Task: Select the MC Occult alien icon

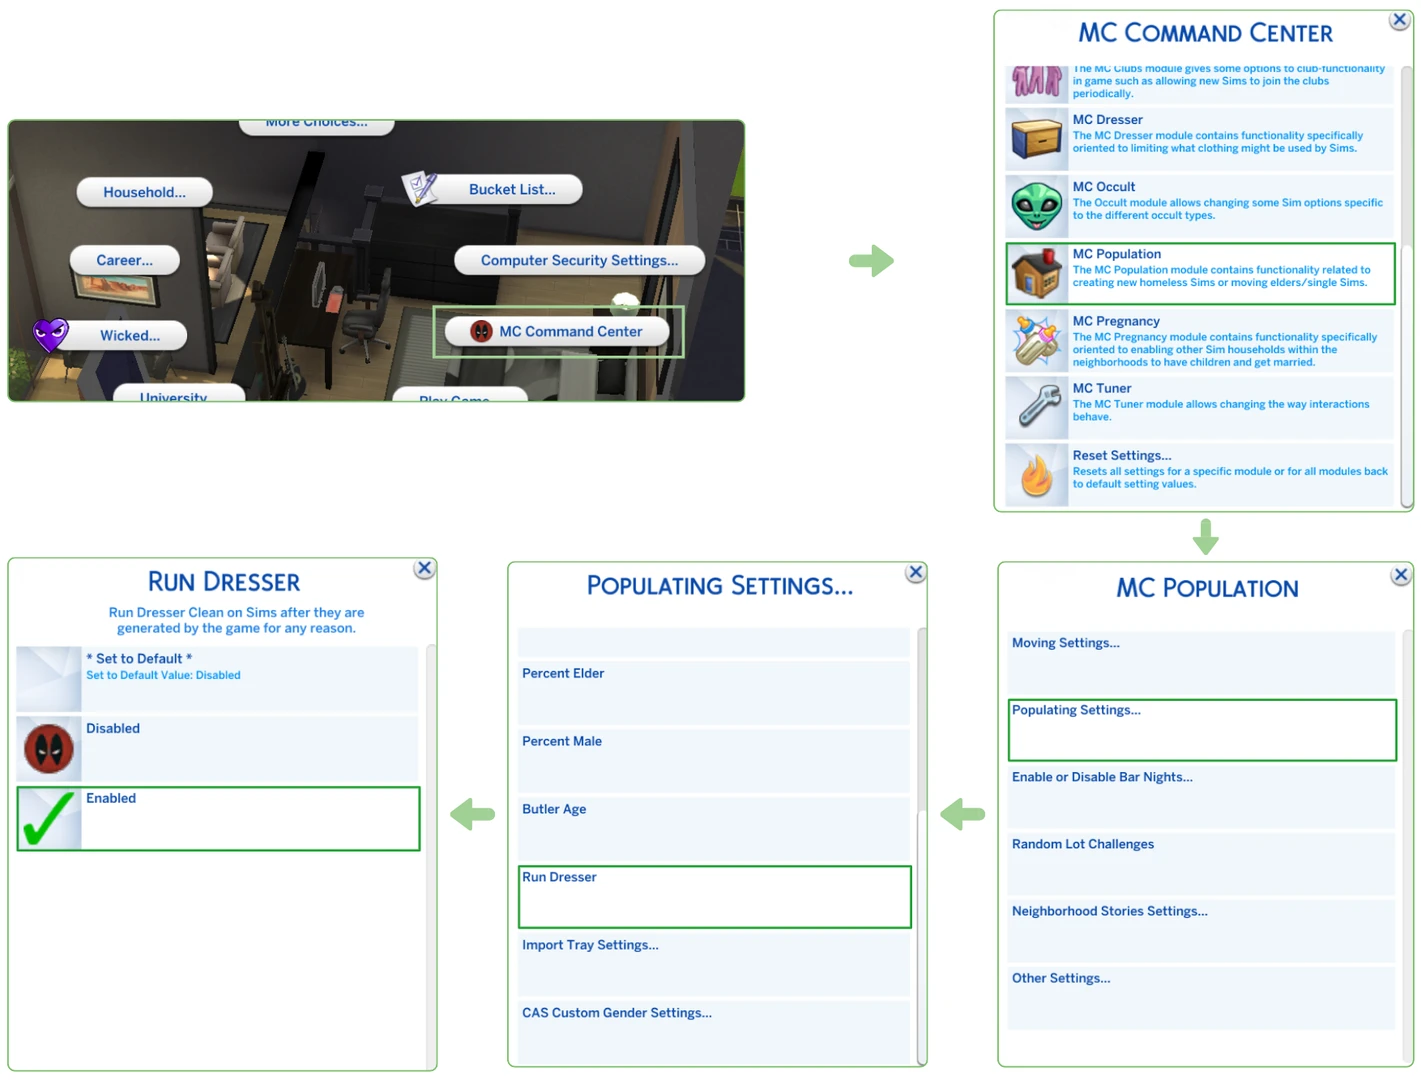Action: pyautogui.click(x=1036, y=206)
